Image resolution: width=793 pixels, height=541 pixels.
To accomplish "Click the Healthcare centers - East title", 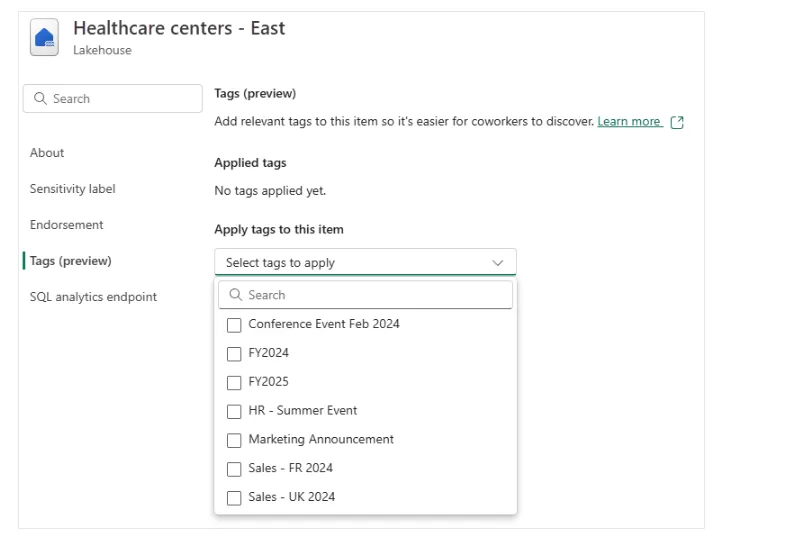I will [179, 28].
